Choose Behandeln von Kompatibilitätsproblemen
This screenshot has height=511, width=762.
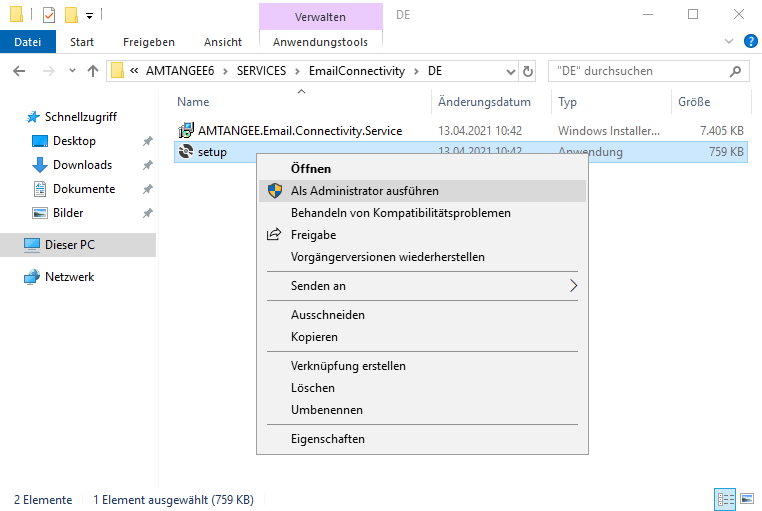[422, 213]
